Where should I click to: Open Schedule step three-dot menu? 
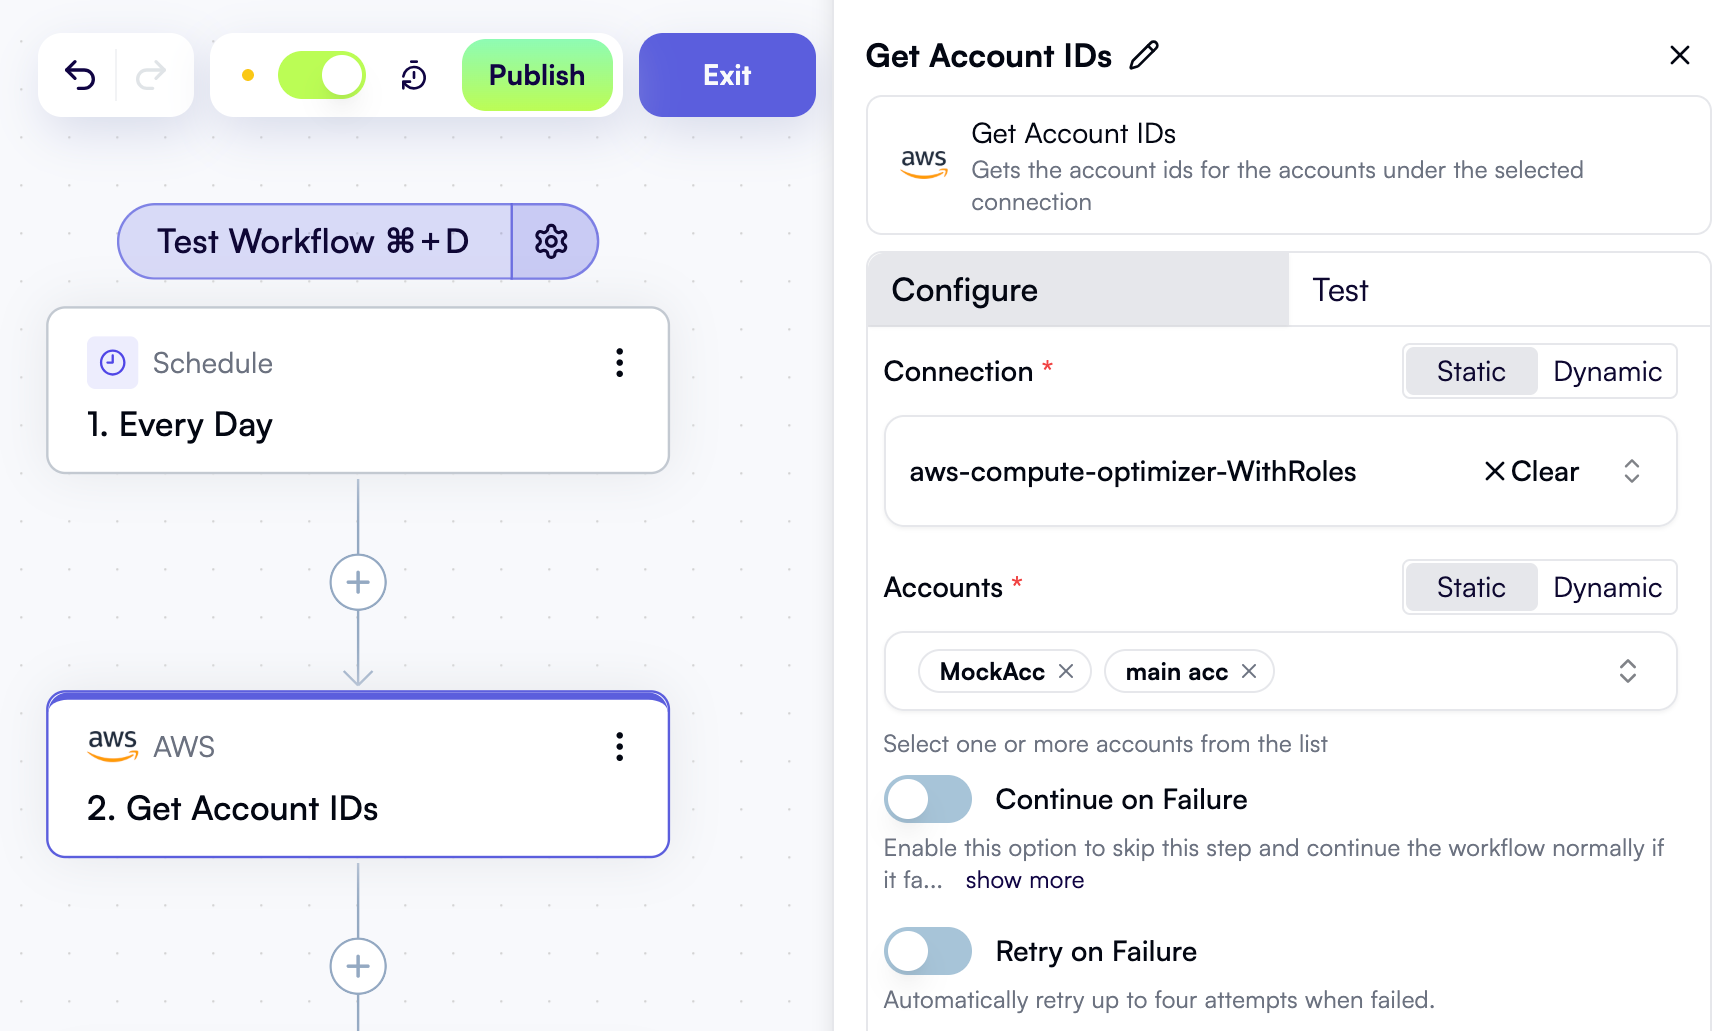click(x=620, y=363)
